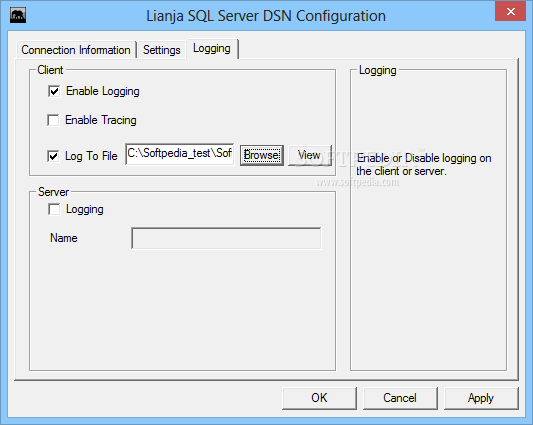Switch to the Connection Information tab
The width and height of the screenshot is (533, 425).
pyautogui.click(x=76, y=50)
